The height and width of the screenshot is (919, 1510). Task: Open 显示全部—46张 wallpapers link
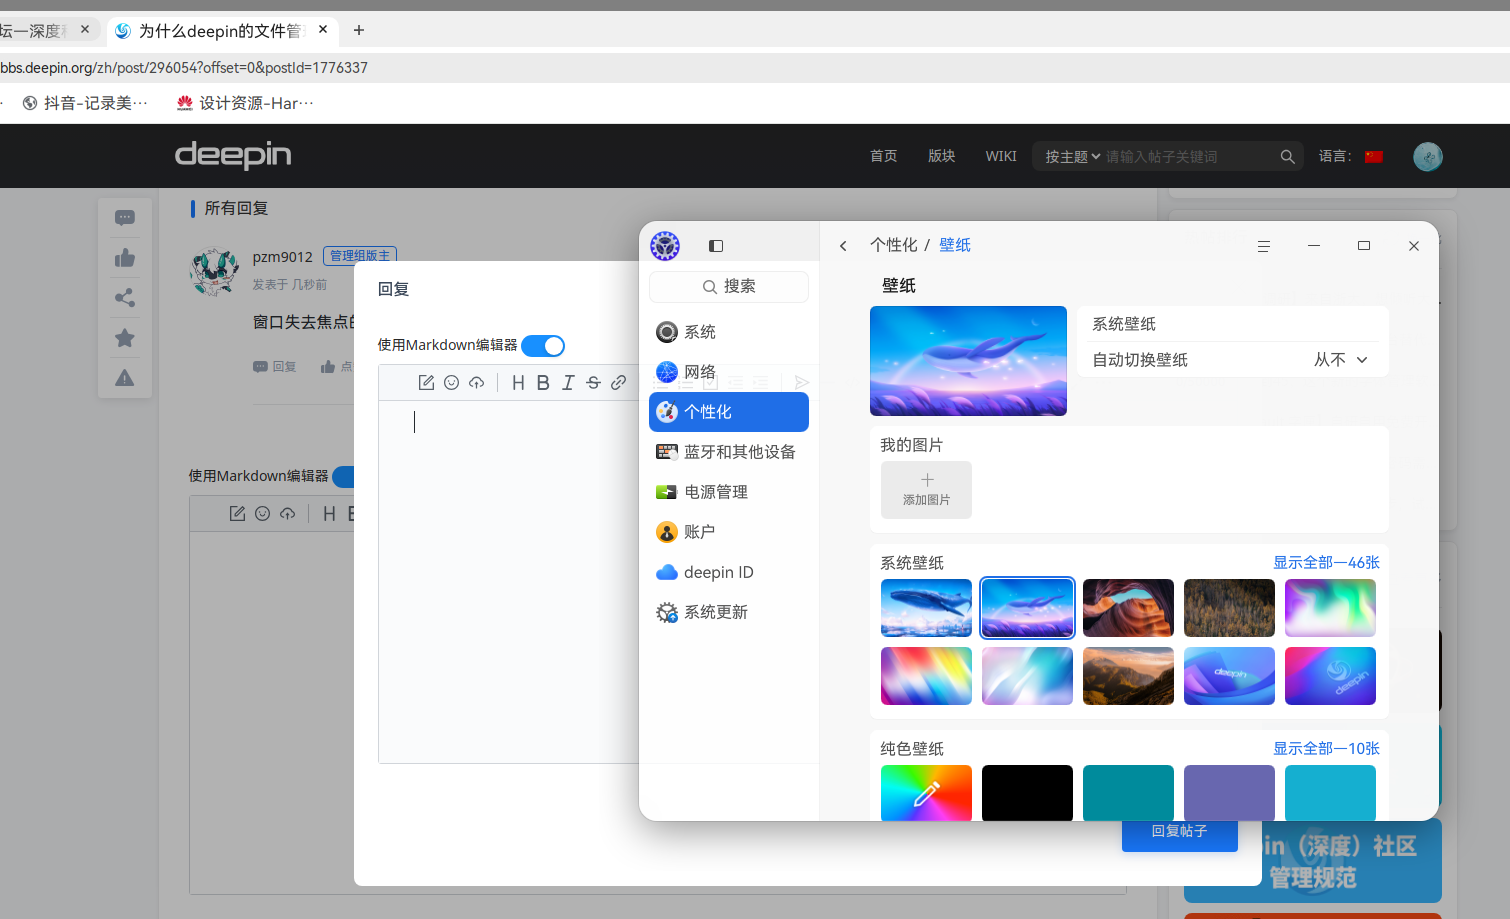[x=1327, y=562]
